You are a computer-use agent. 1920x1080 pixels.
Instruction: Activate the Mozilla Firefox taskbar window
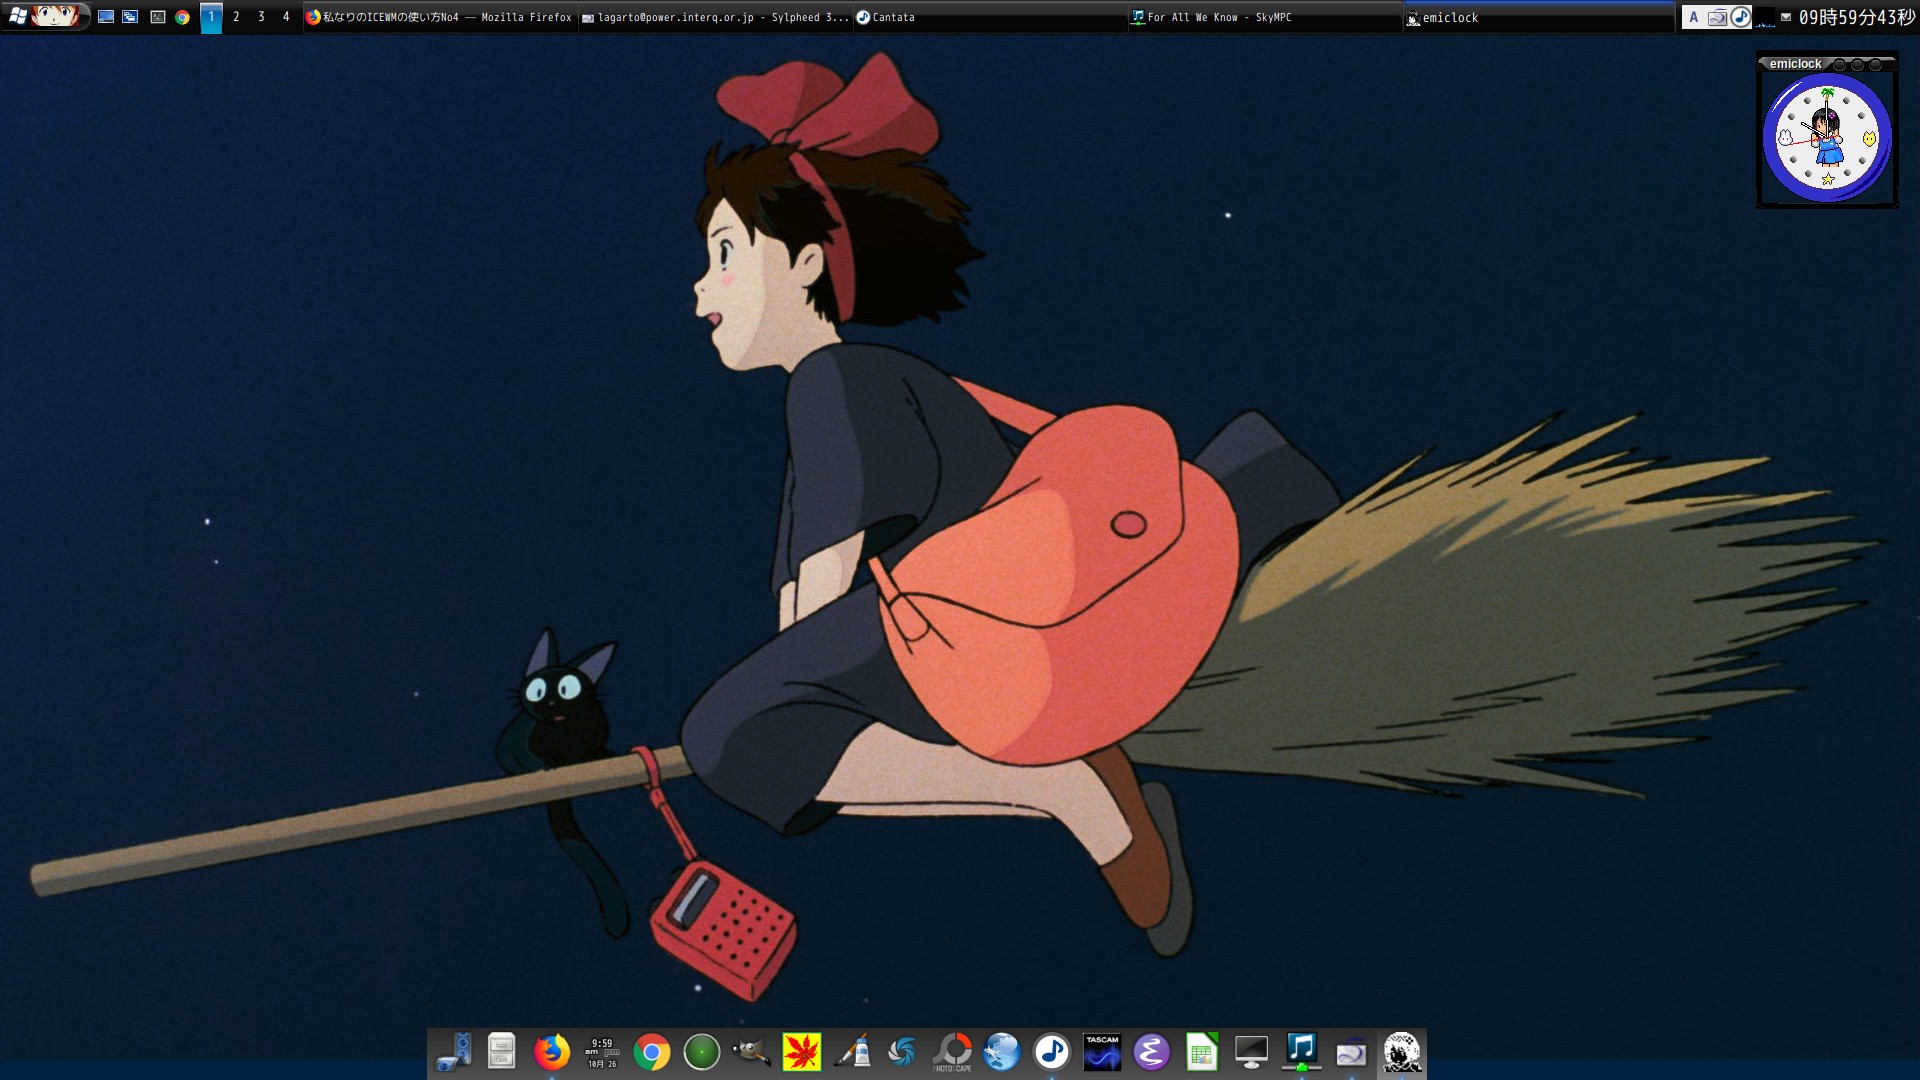[x=440, y=17]
